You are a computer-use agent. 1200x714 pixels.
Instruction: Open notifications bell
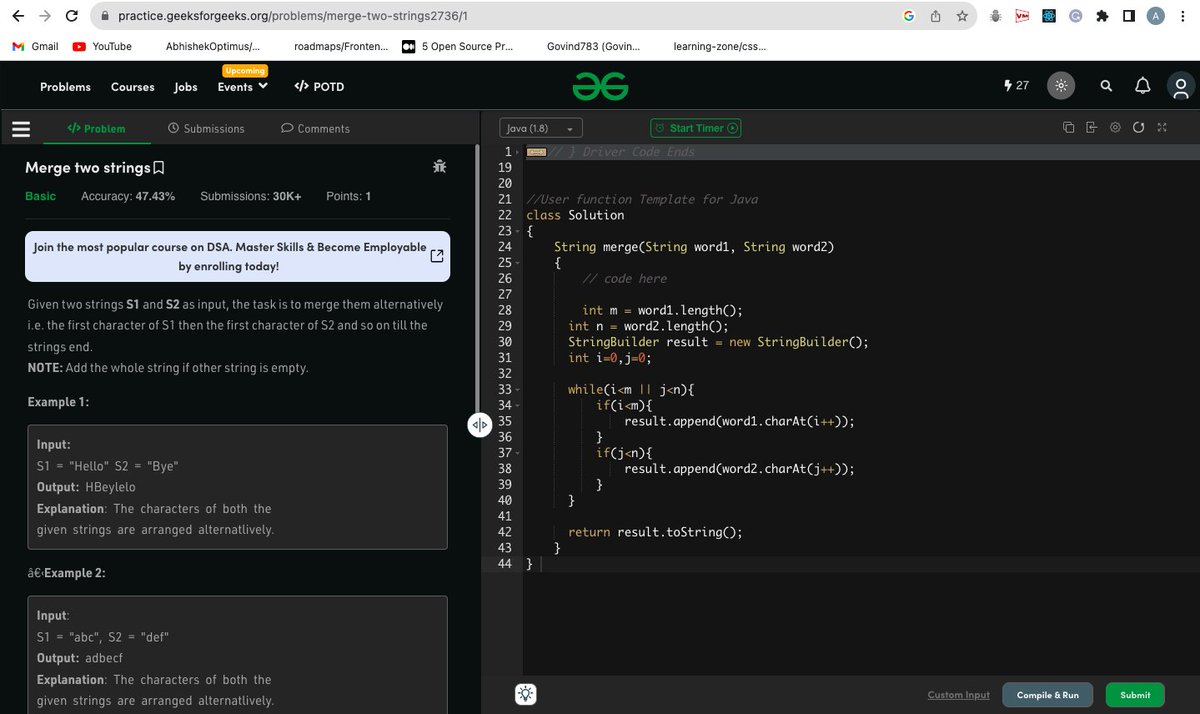pos(1143,86)
